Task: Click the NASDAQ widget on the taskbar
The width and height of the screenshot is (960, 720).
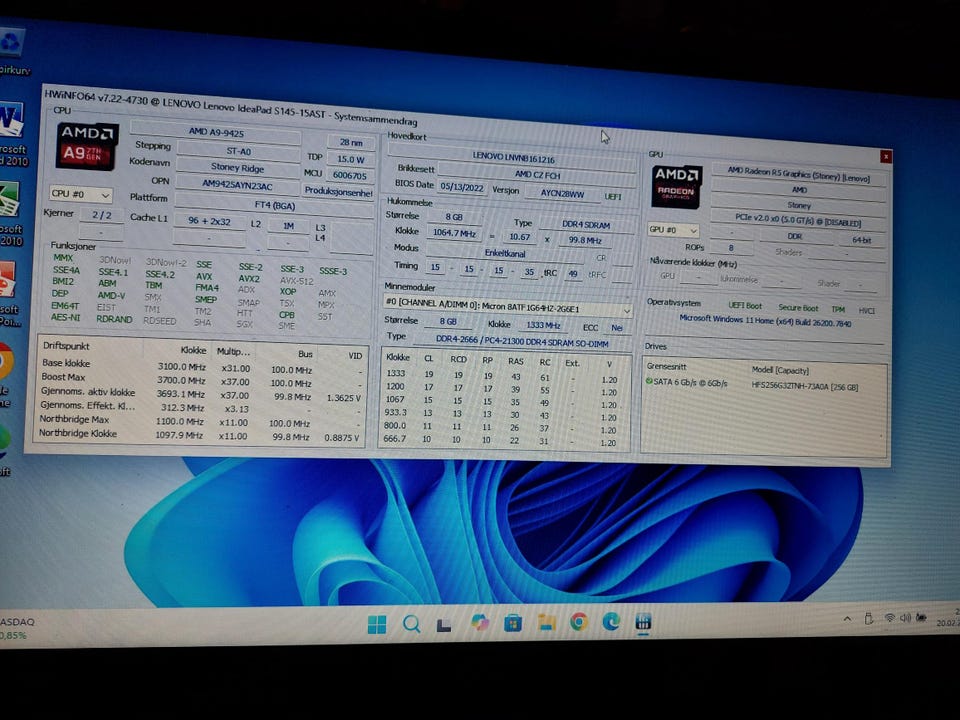Action: 17,628
